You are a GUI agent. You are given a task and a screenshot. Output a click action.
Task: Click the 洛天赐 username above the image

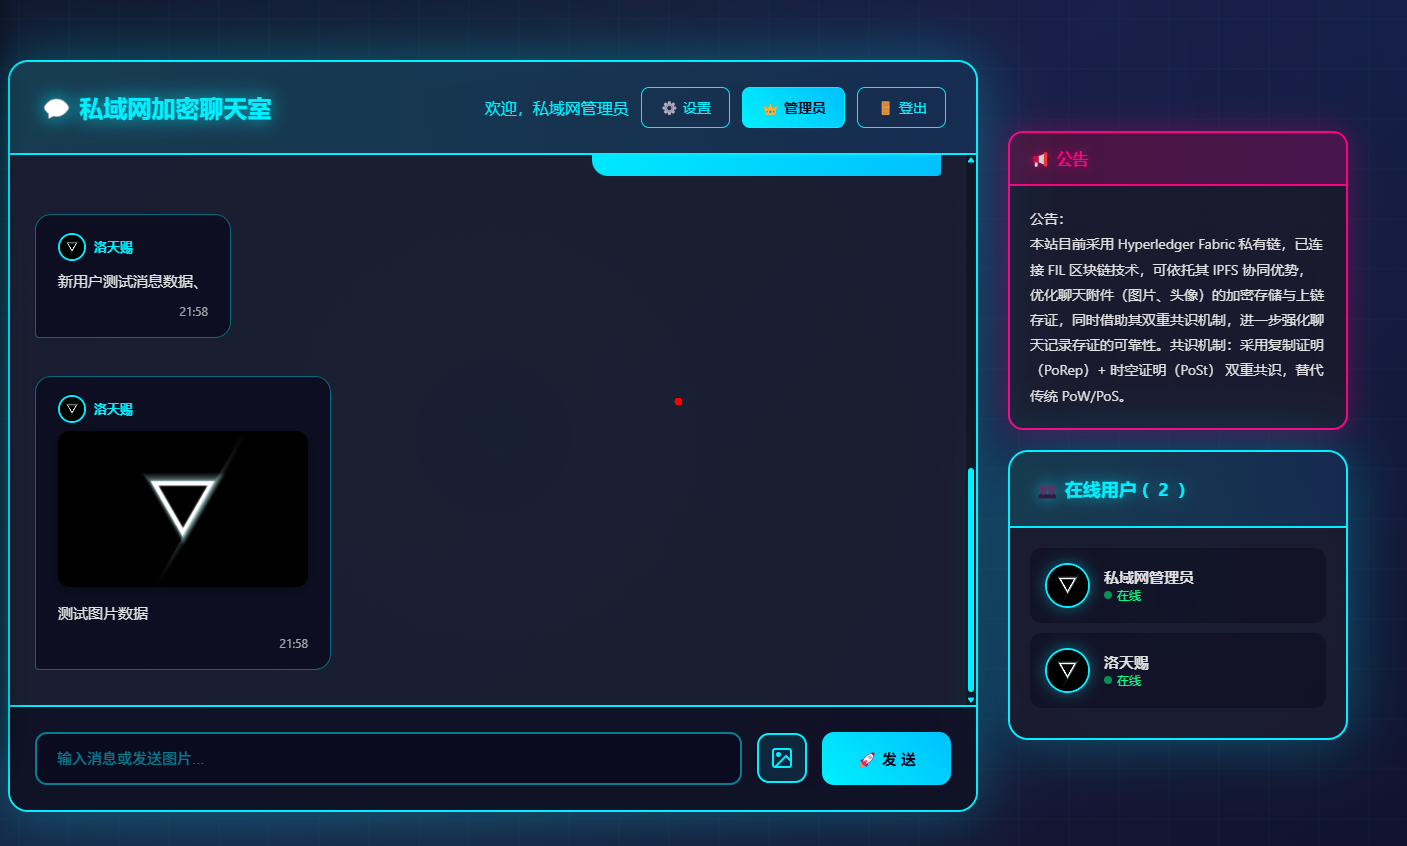113,409
